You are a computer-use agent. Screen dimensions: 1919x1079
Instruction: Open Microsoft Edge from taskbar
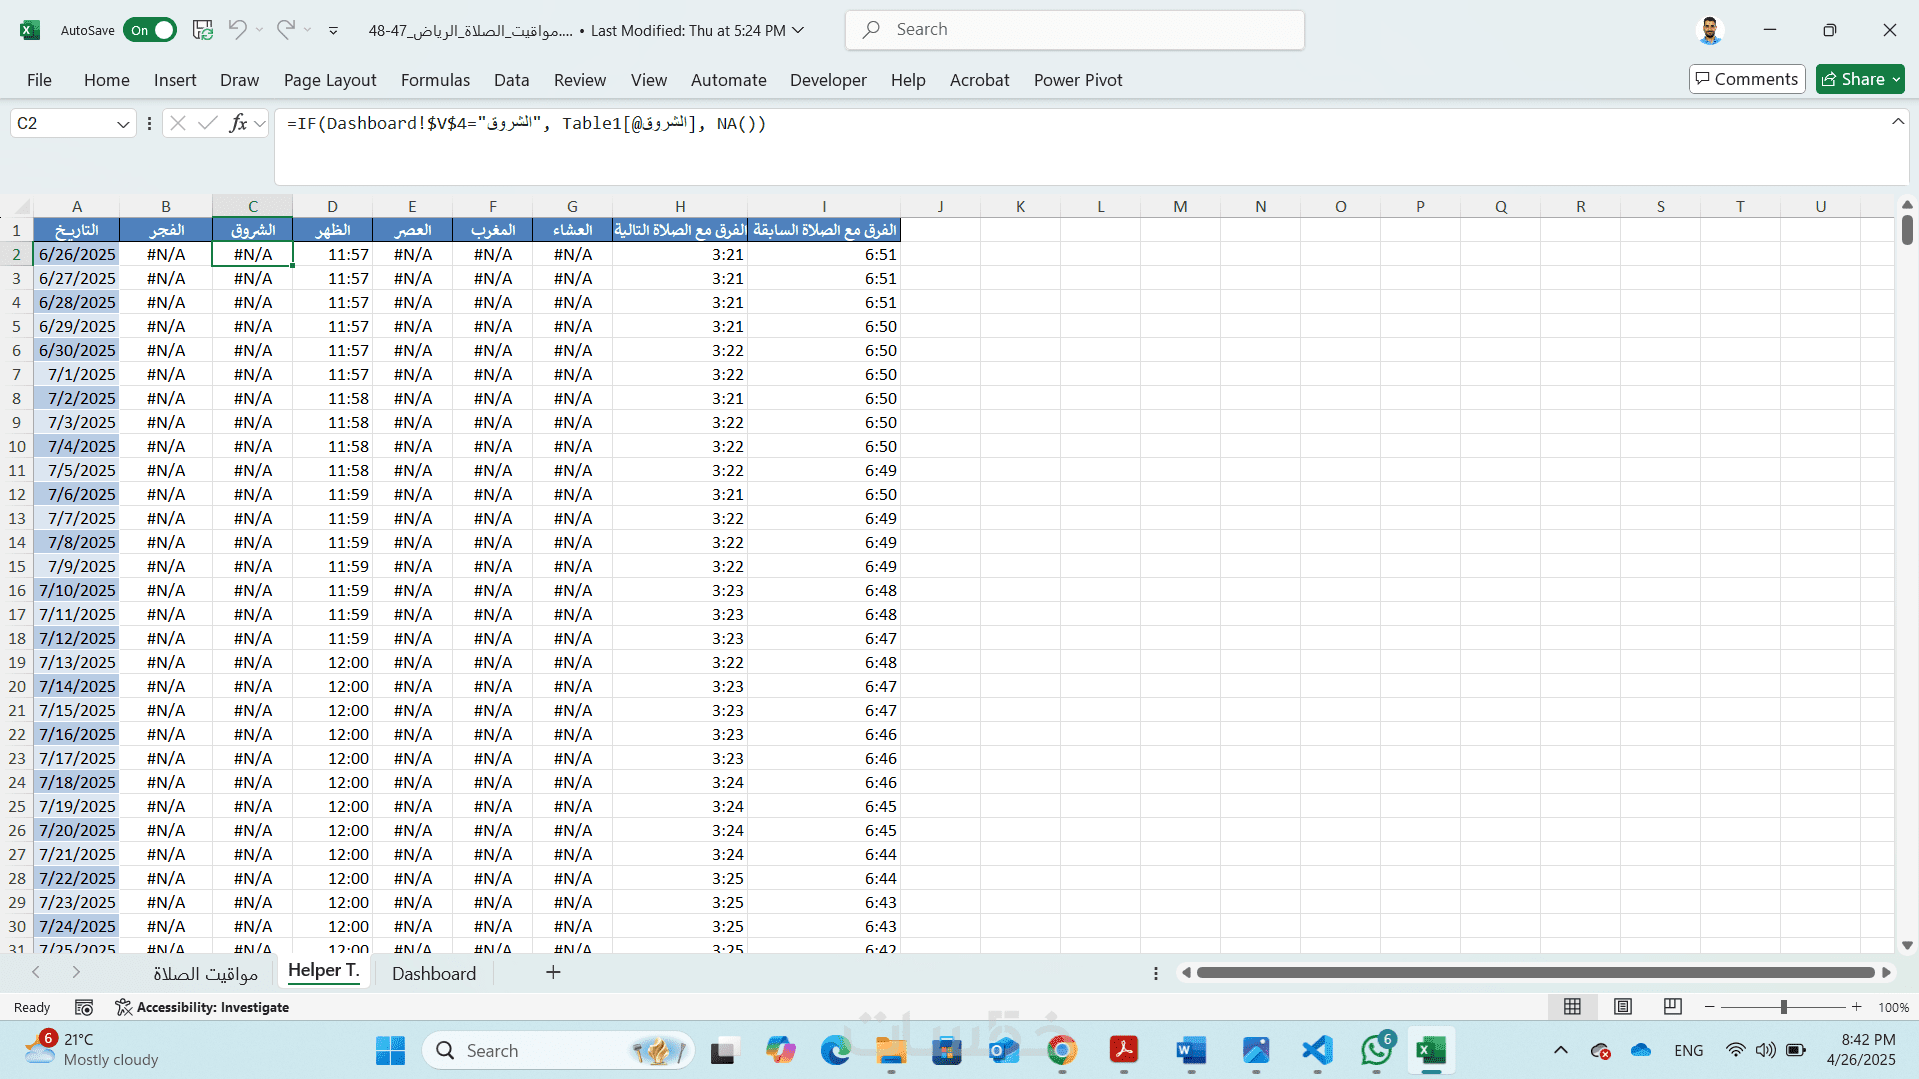pos(835,1050)
